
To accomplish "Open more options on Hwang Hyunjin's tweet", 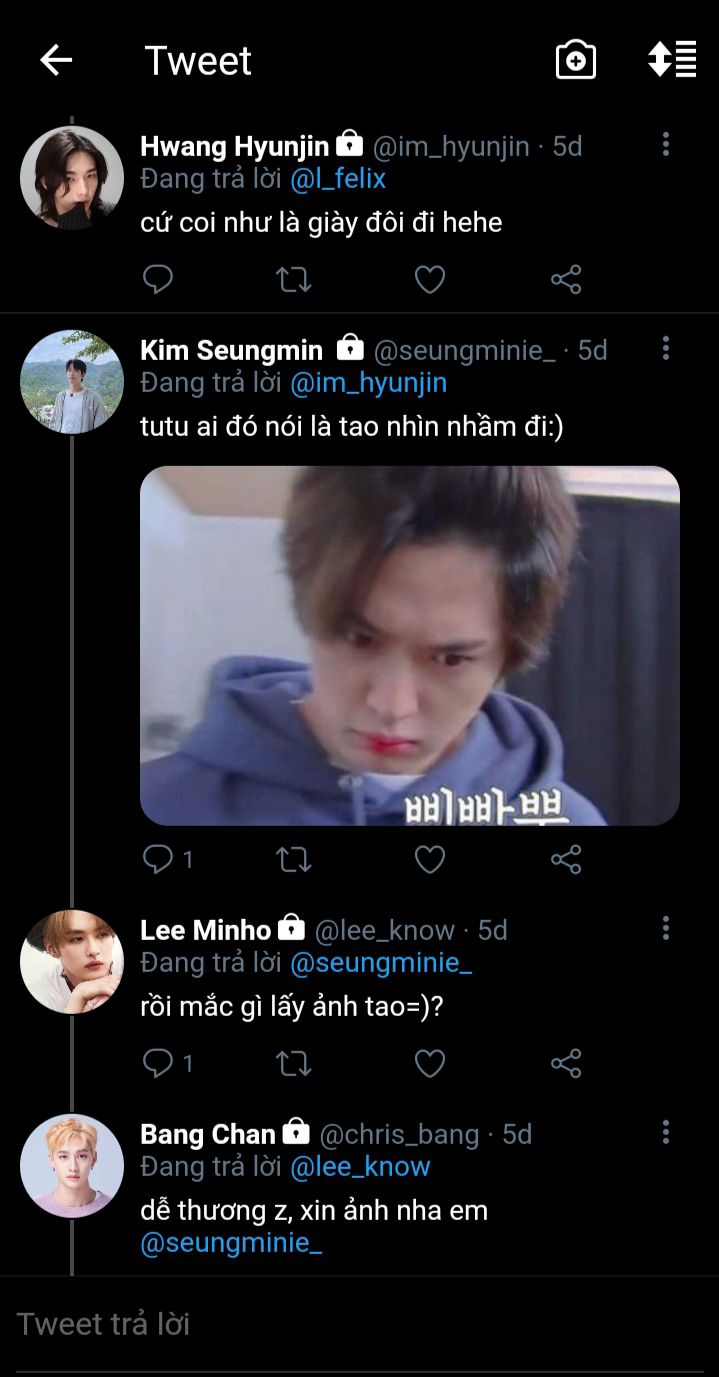I will tap(665, 146).
